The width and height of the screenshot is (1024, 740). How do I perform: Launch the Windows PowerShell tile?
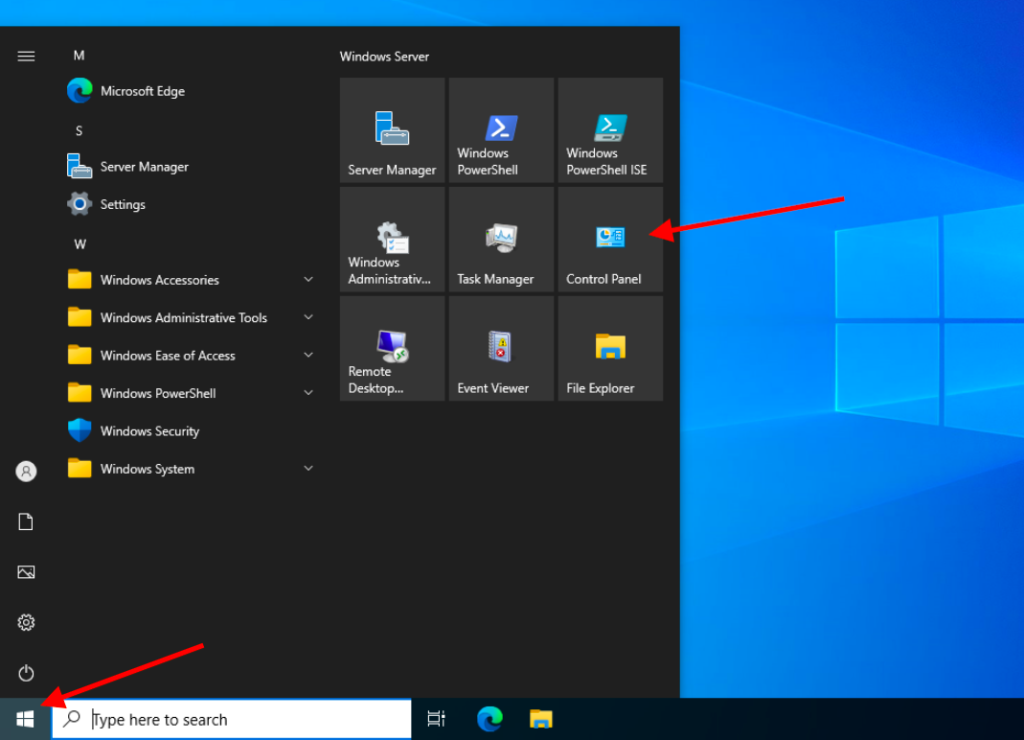501,130
